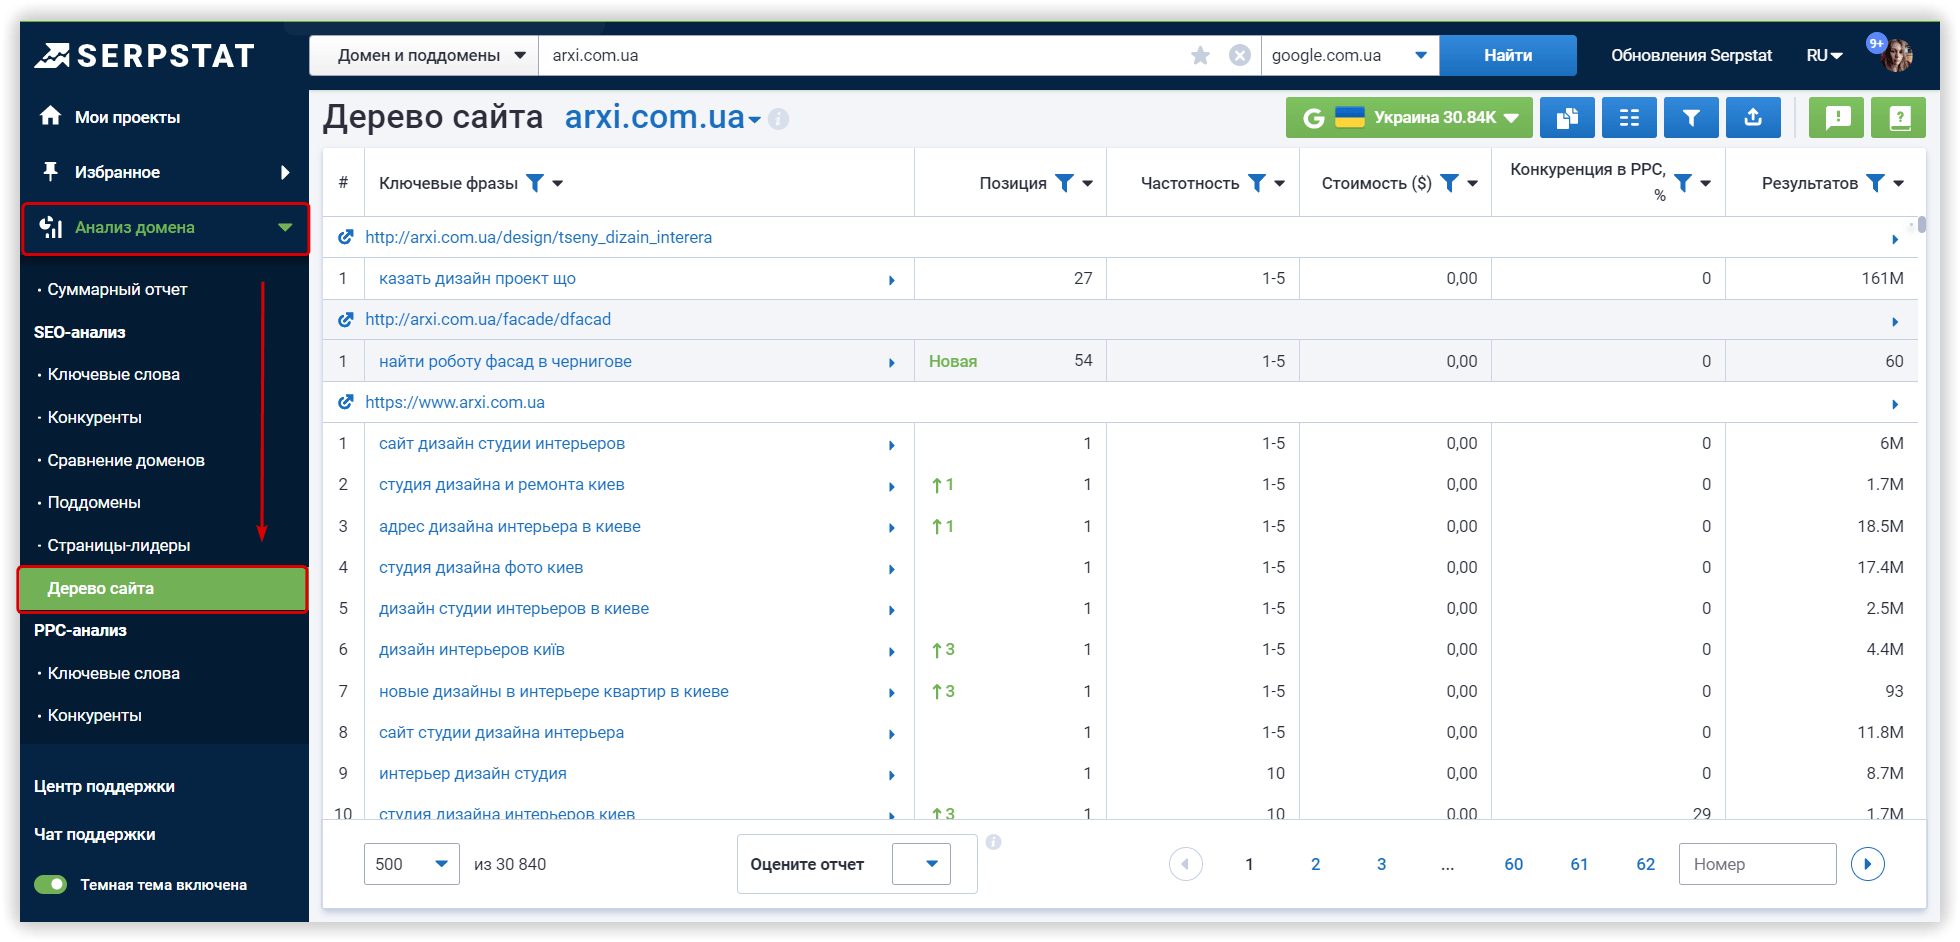
Task: Clear the domain search field with X icon
Action: coord(1239,56)
